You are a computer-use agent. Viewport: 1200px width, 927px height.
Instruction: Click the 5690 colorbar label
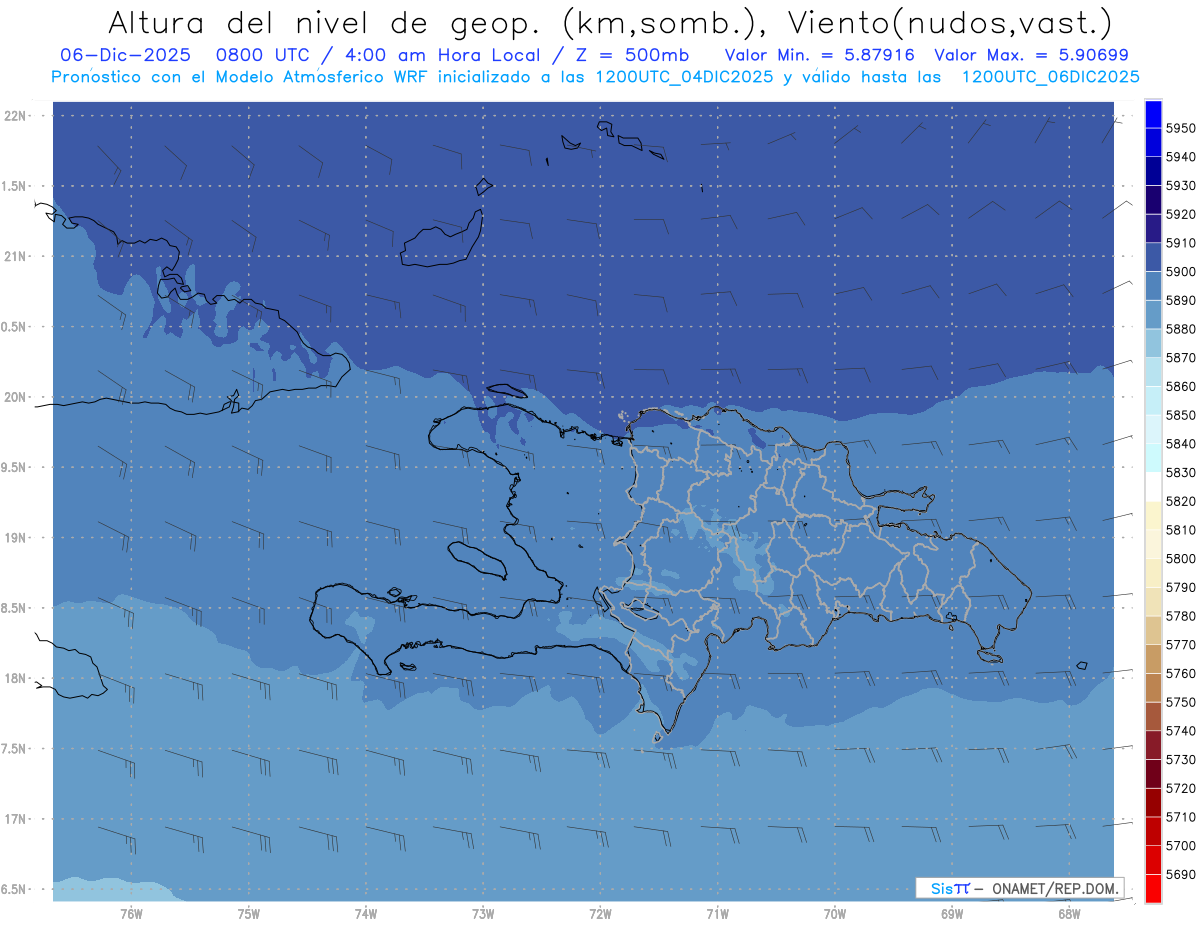click(x=1180, y=875)
